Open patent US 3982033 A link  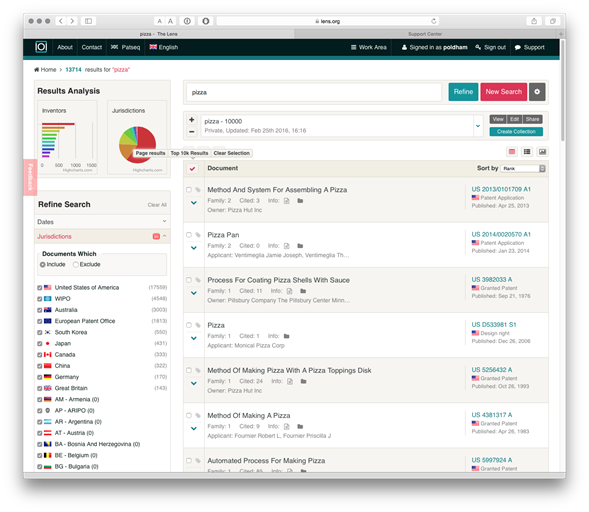coord(491,279)
